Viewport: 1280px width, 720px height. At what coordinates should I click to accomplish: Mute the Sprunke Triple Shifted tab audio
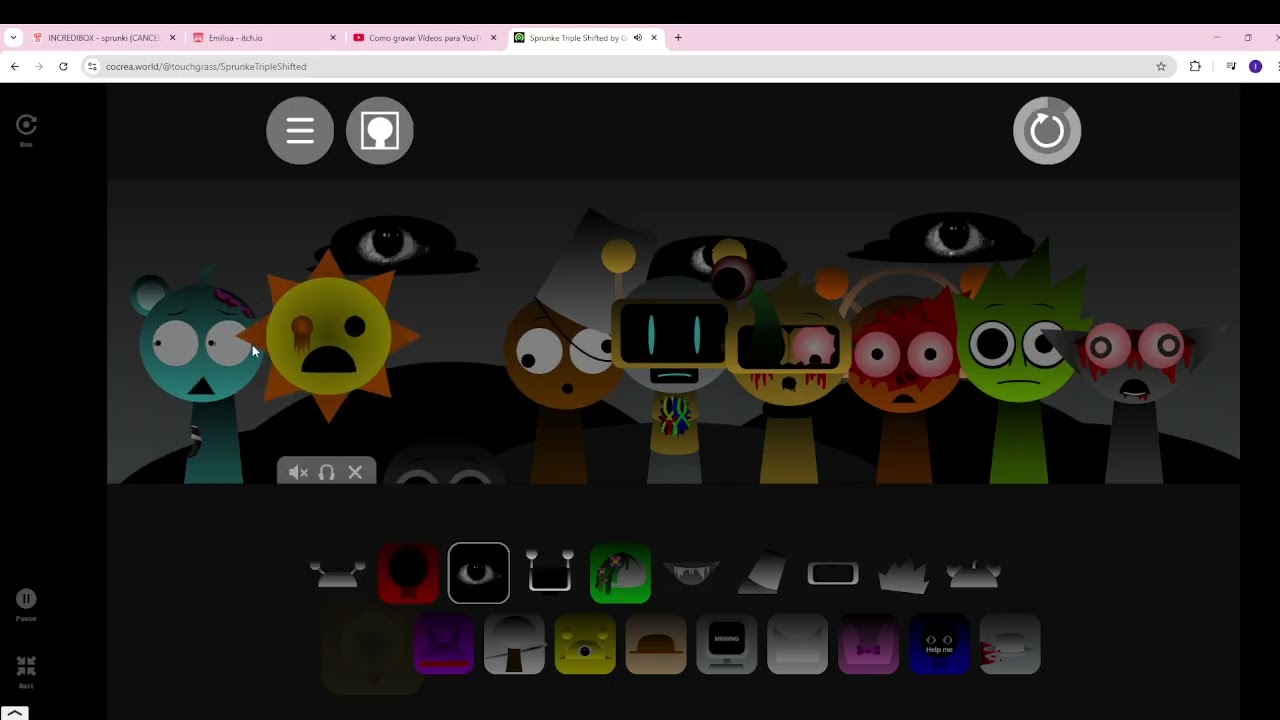pyautogui.click(x=638, y=38)
